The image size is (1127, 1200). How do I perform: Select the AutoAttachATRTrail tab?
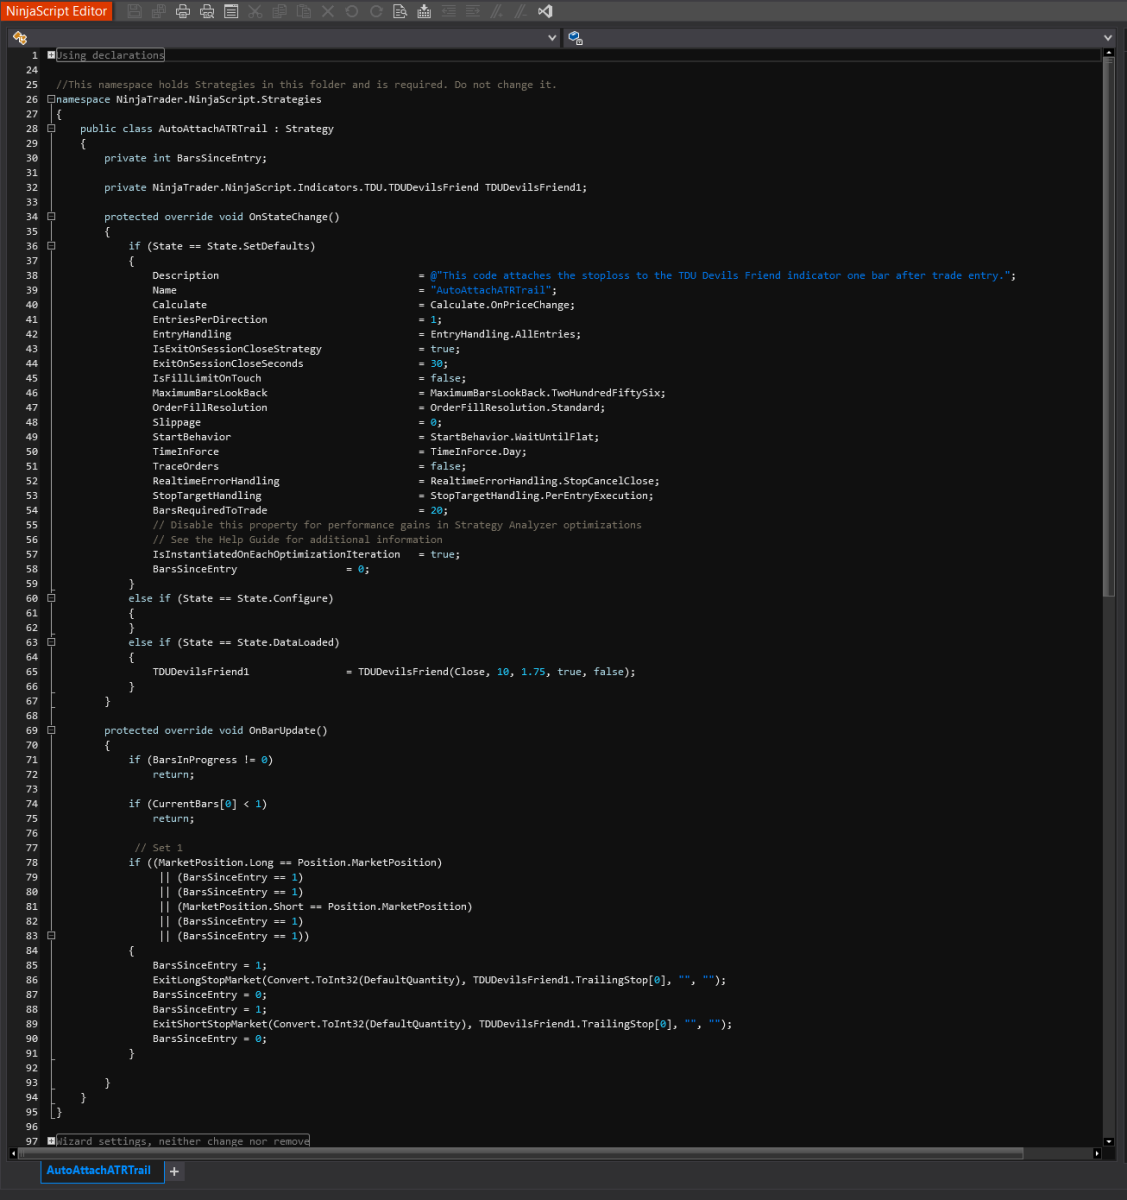click(100, 1170)
